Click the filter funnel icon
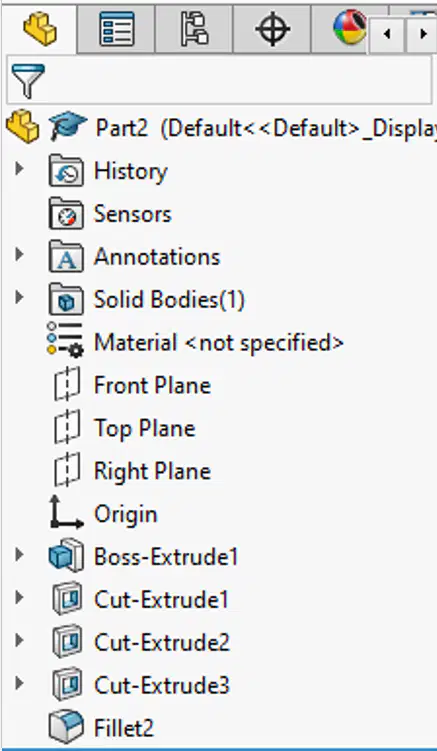Image resolution: width=437 pixels, height=751 pixels. 28,80
